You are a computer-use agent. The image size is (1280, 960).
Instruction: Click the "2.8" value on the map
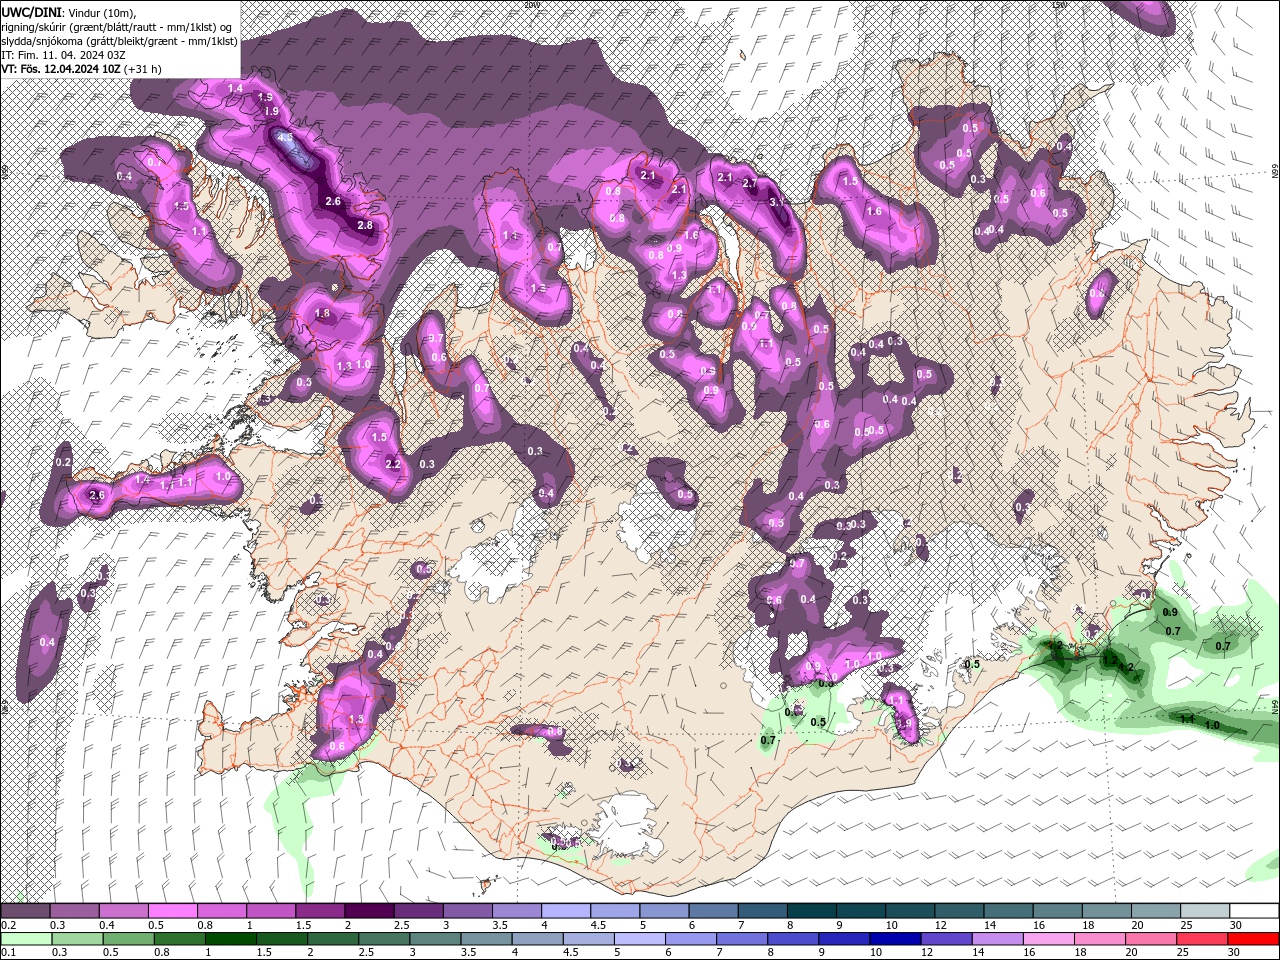[x=365, y=225]
